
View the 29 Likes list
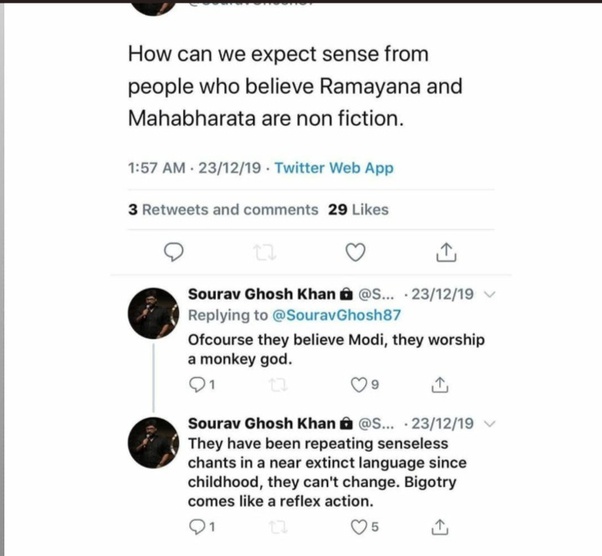358,210
